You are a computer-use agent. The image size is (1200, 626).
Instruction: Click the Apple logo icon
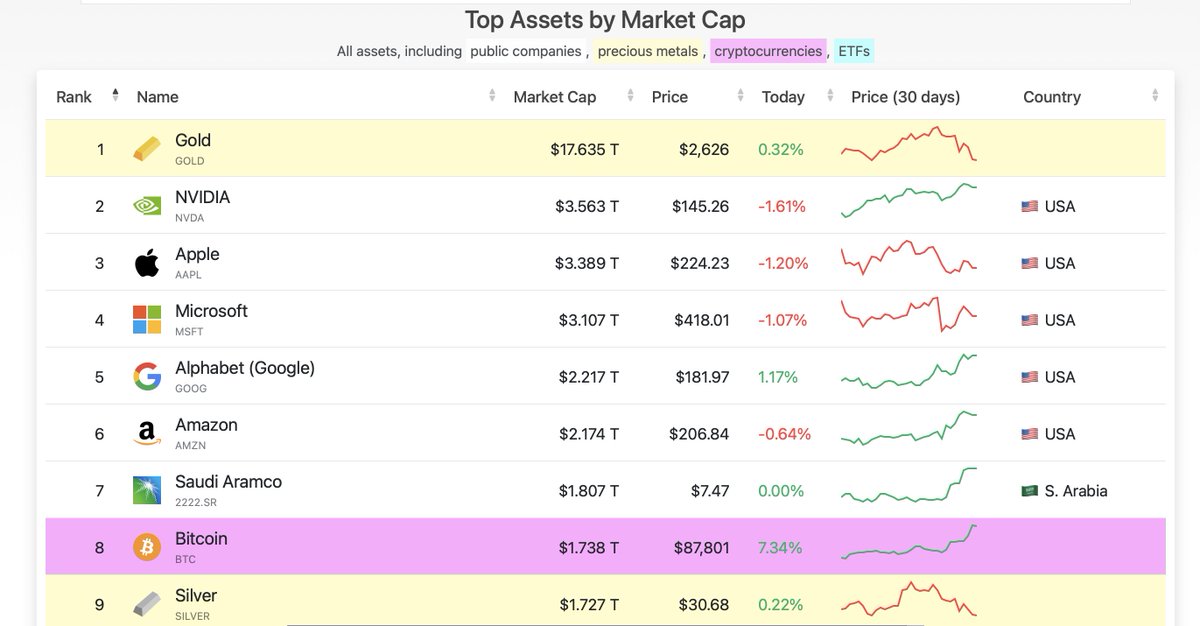pyautogui.click(x=147, y=263)
